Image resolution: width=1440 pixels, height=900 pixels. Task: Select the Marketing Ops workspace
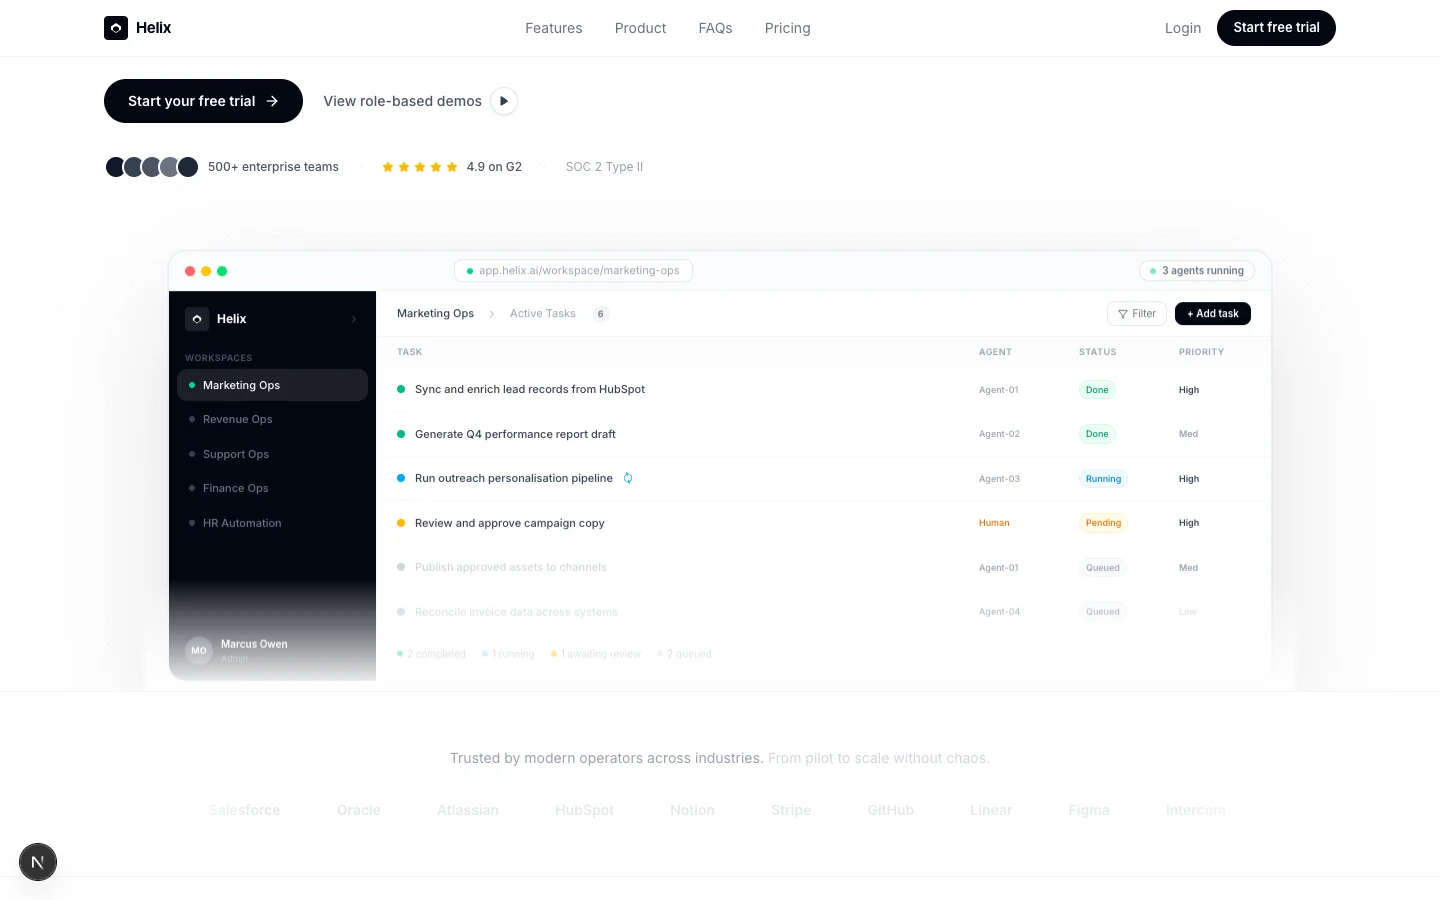coord(272,385)
